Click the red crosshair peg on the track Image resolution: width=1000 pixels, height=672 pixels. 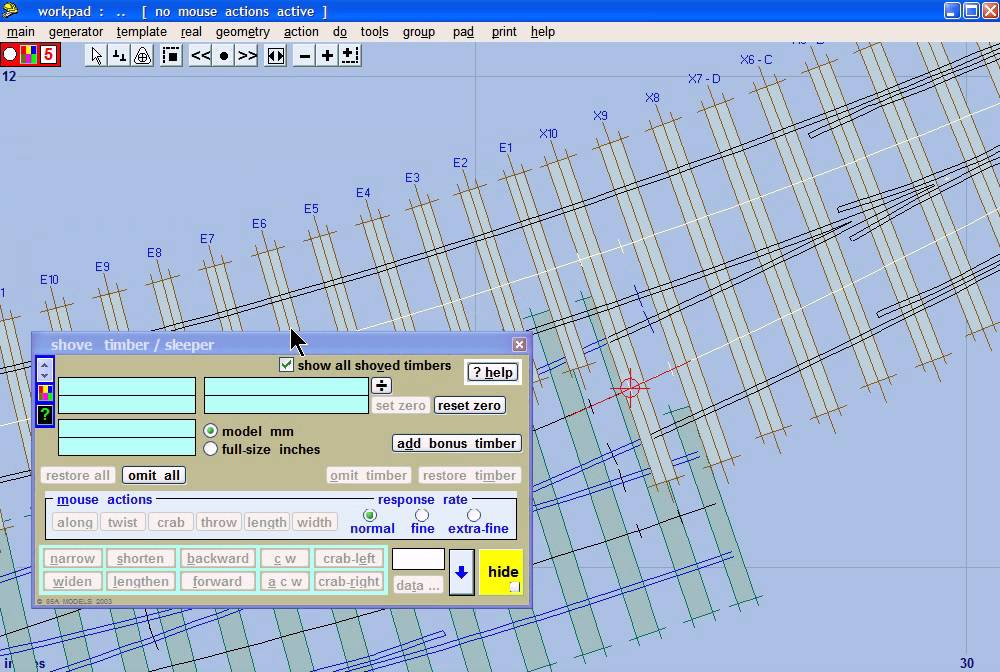(629, 387)
